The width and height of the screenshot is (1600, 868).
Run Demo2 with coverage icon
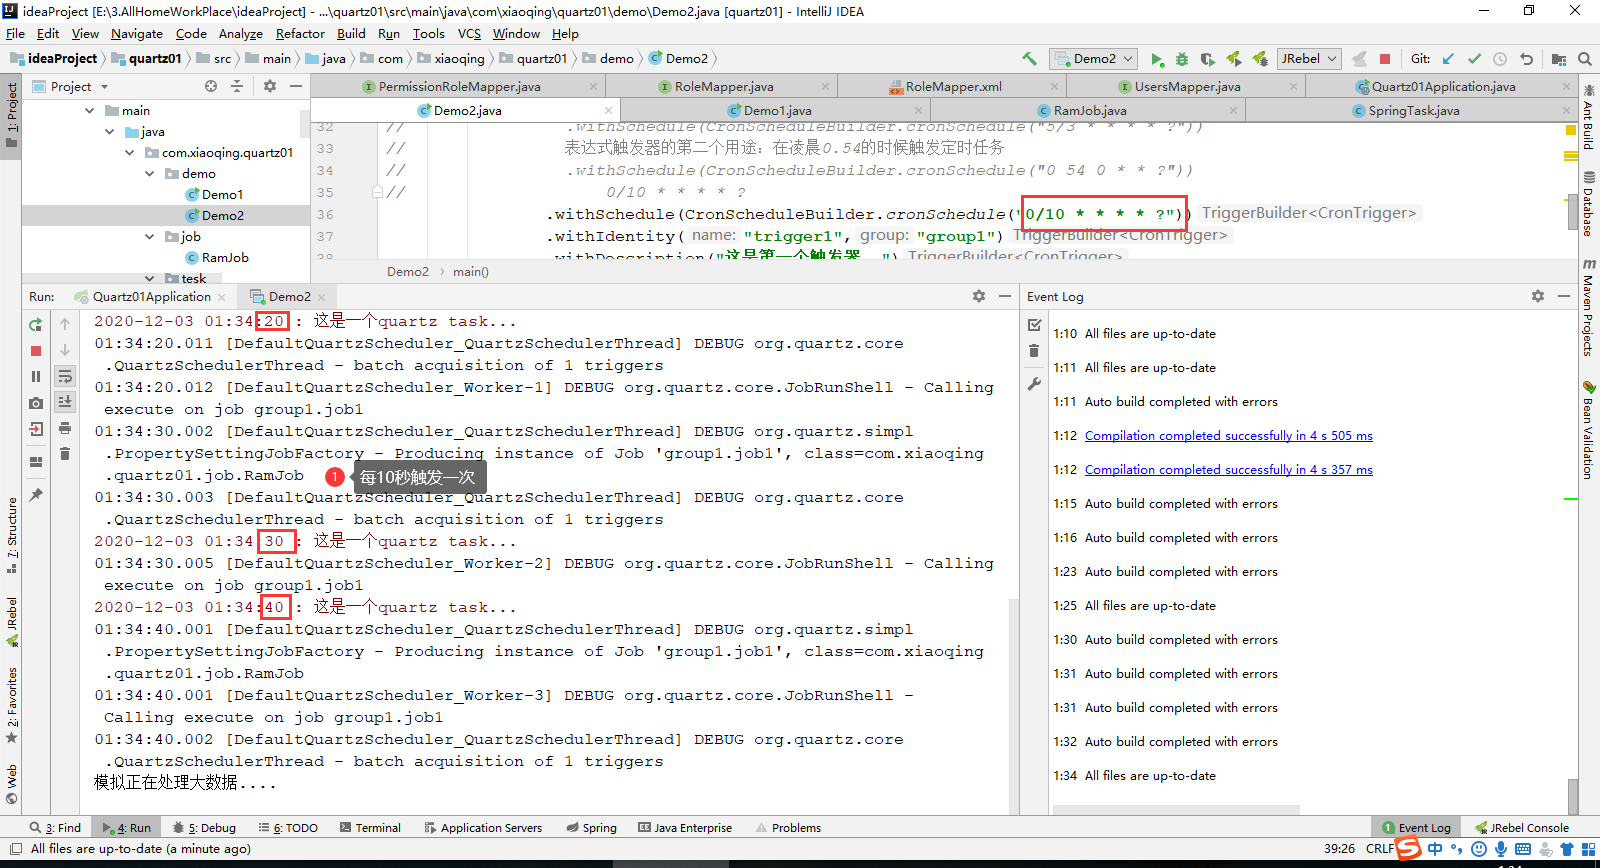pos(1208,59)
